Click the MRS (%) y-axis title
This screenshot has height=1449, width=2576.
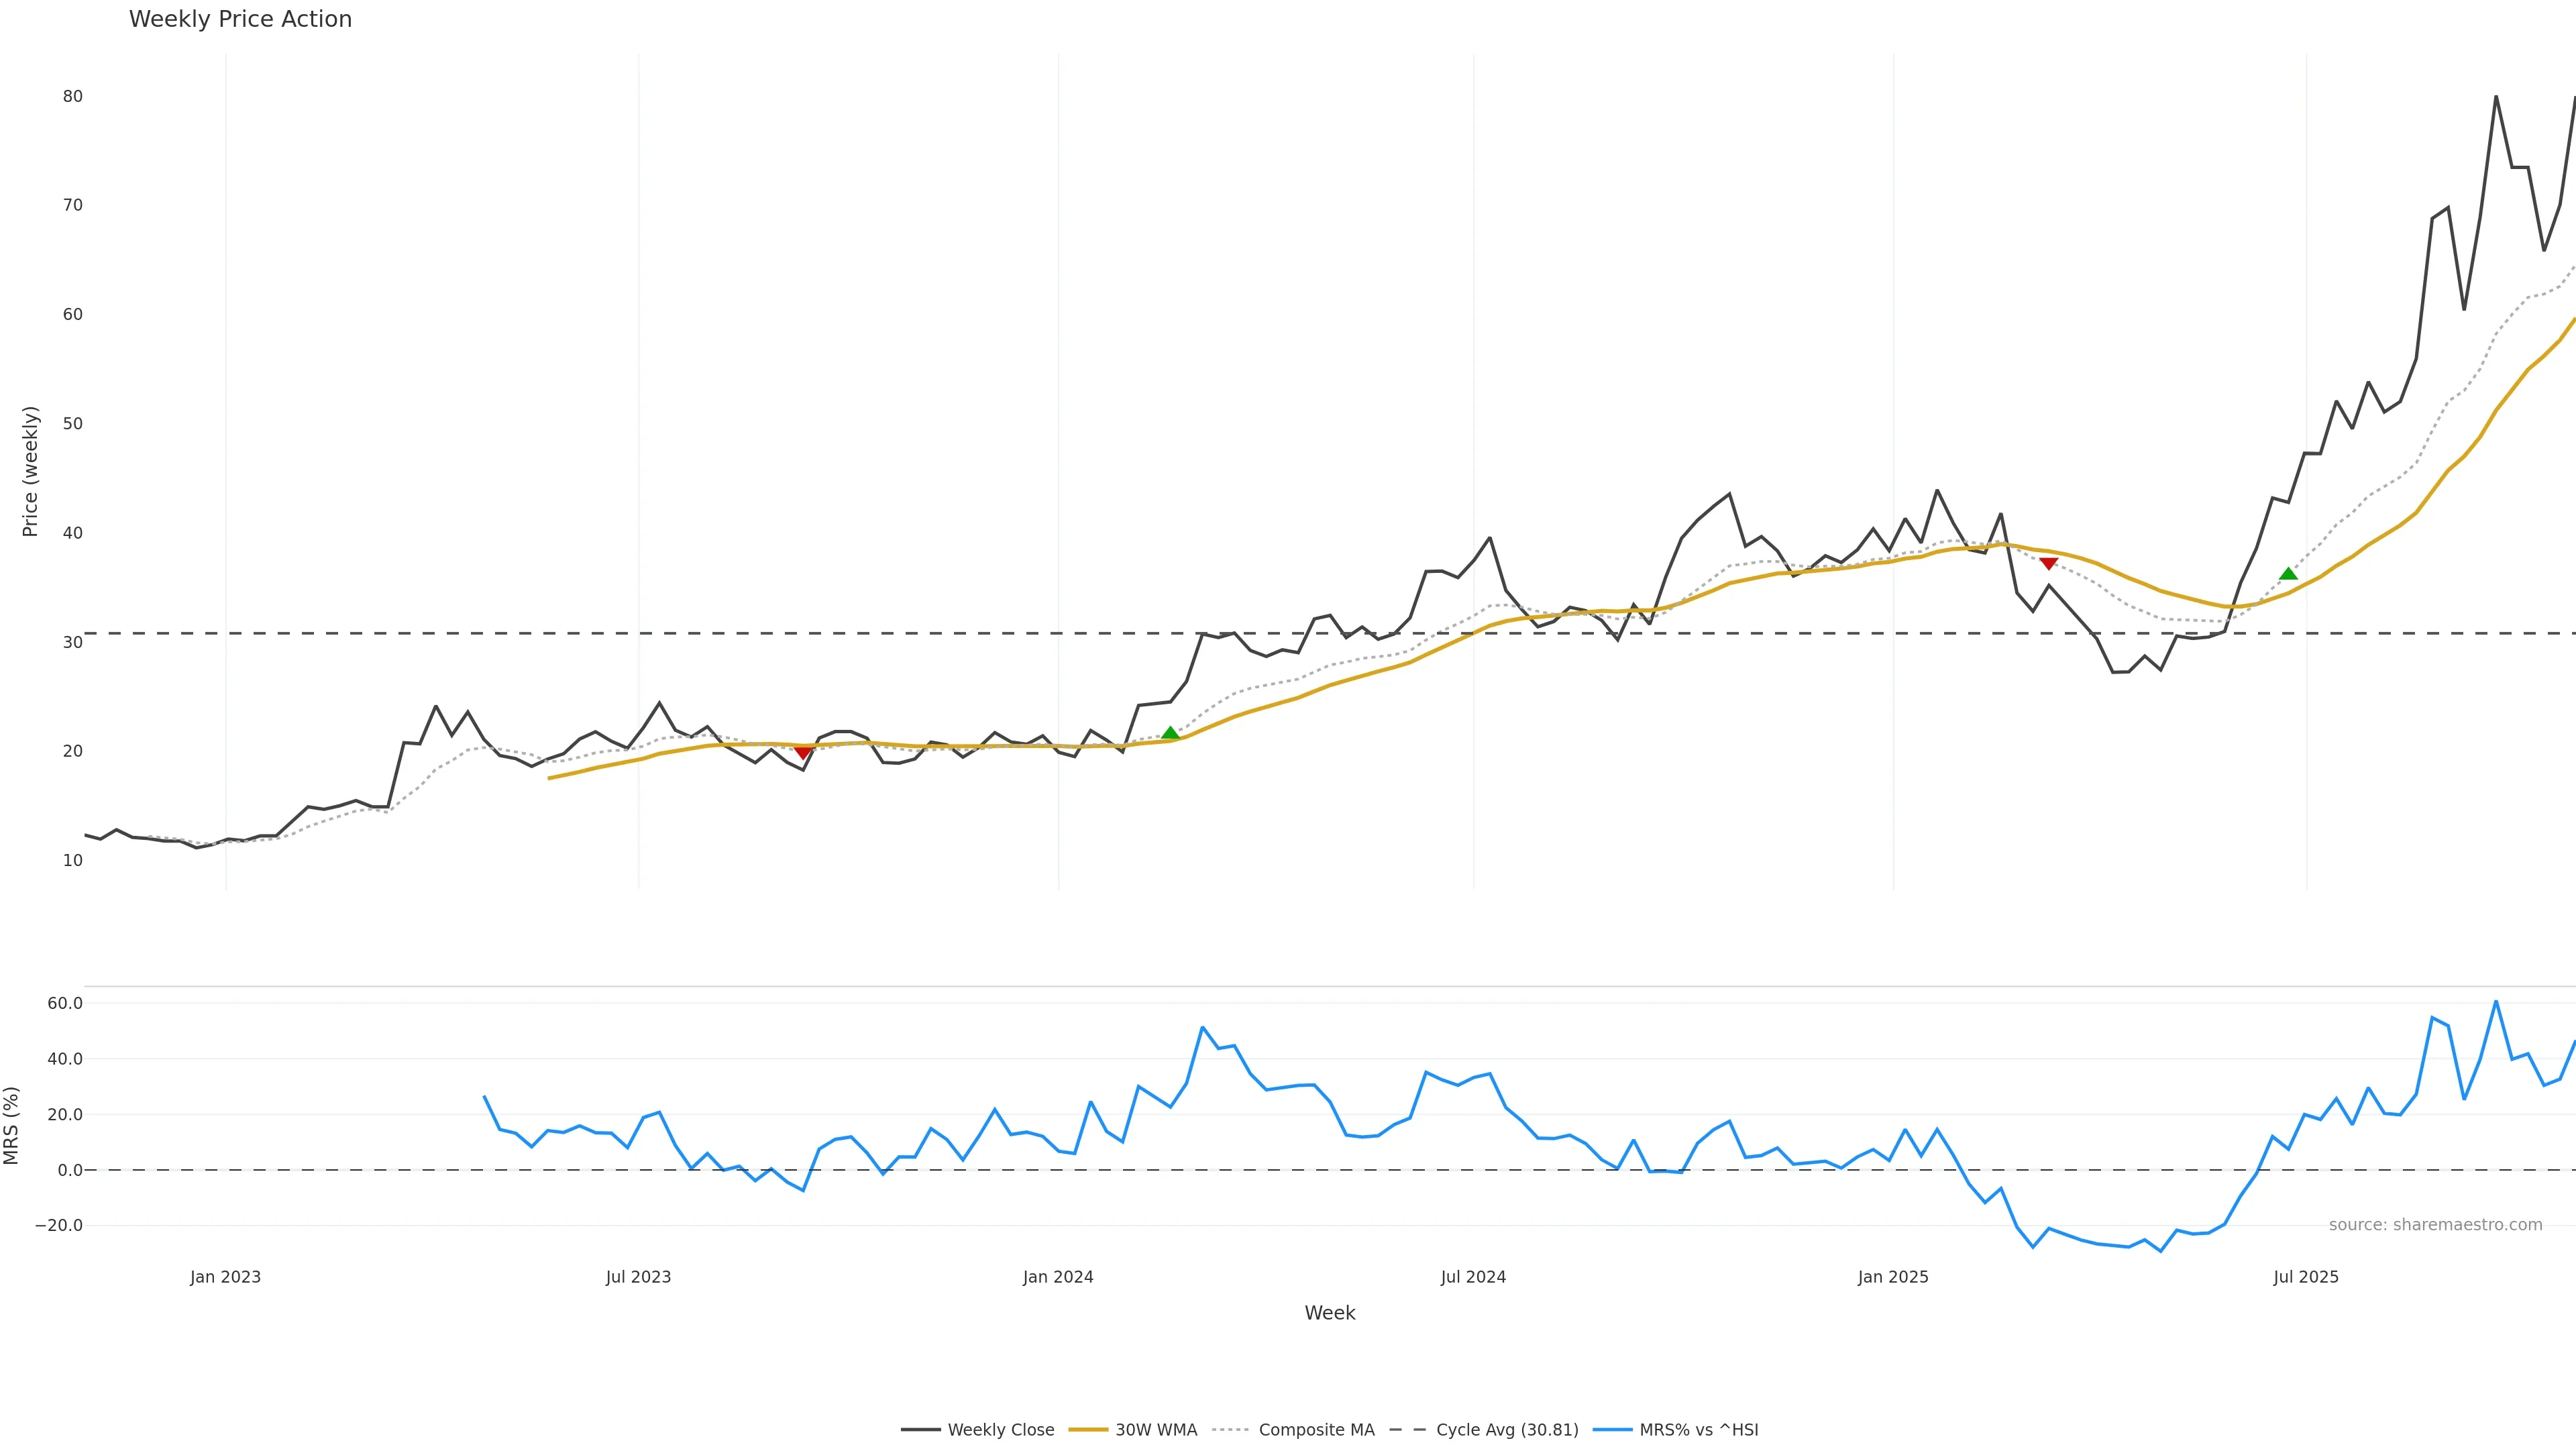12,1125
